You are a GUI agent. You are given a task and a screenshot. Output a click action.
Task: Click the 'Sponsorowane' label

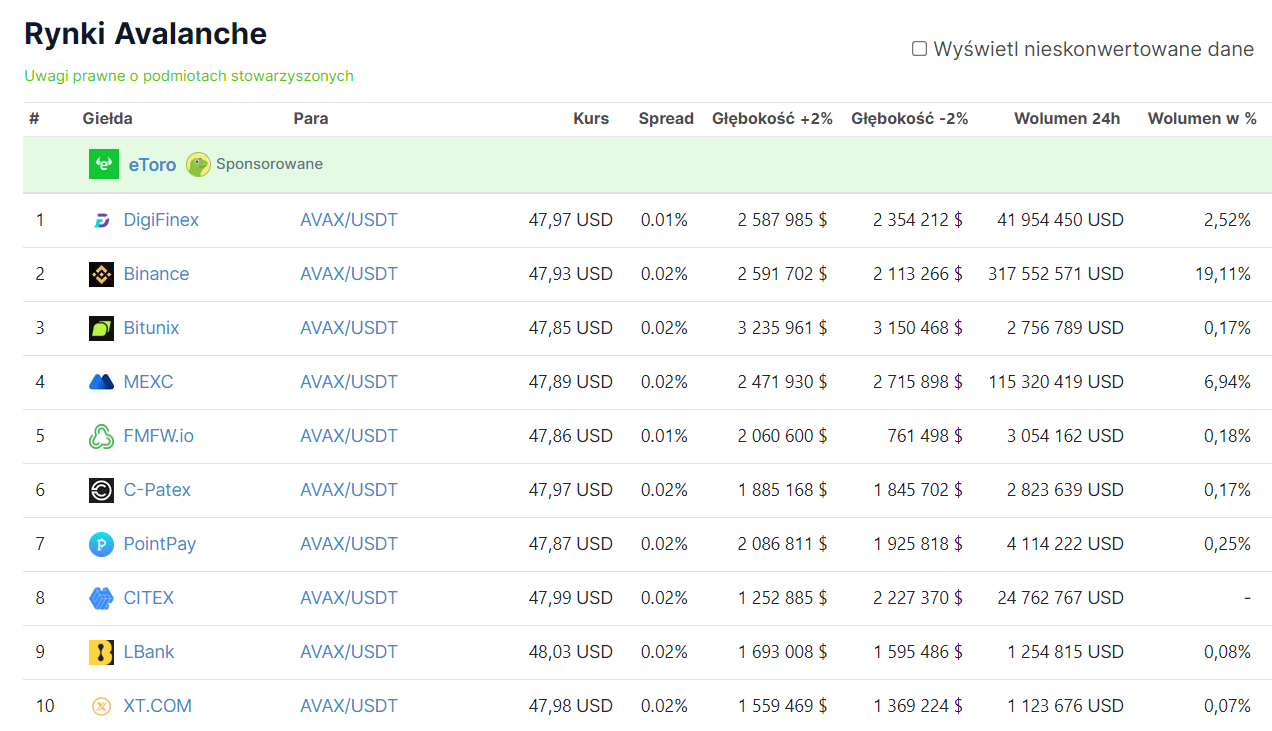(x=269, y=164)
